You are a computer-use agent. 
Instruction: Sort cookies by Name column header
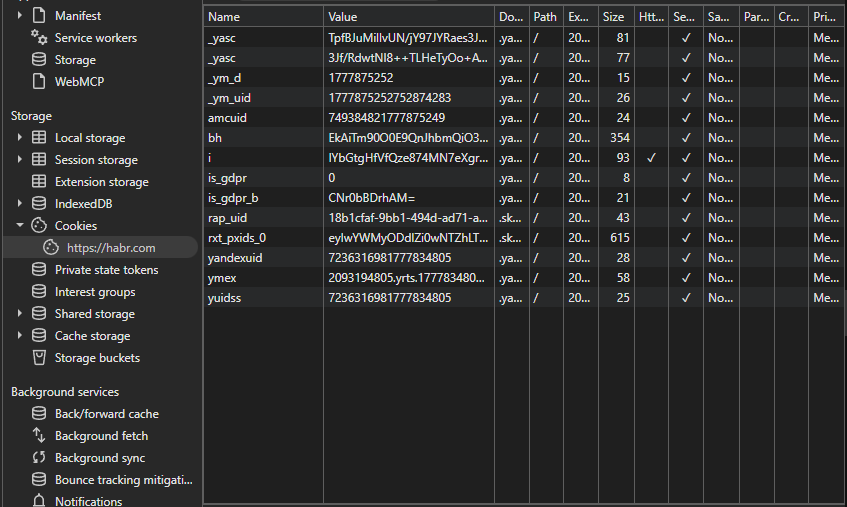(x=263, y=17)
